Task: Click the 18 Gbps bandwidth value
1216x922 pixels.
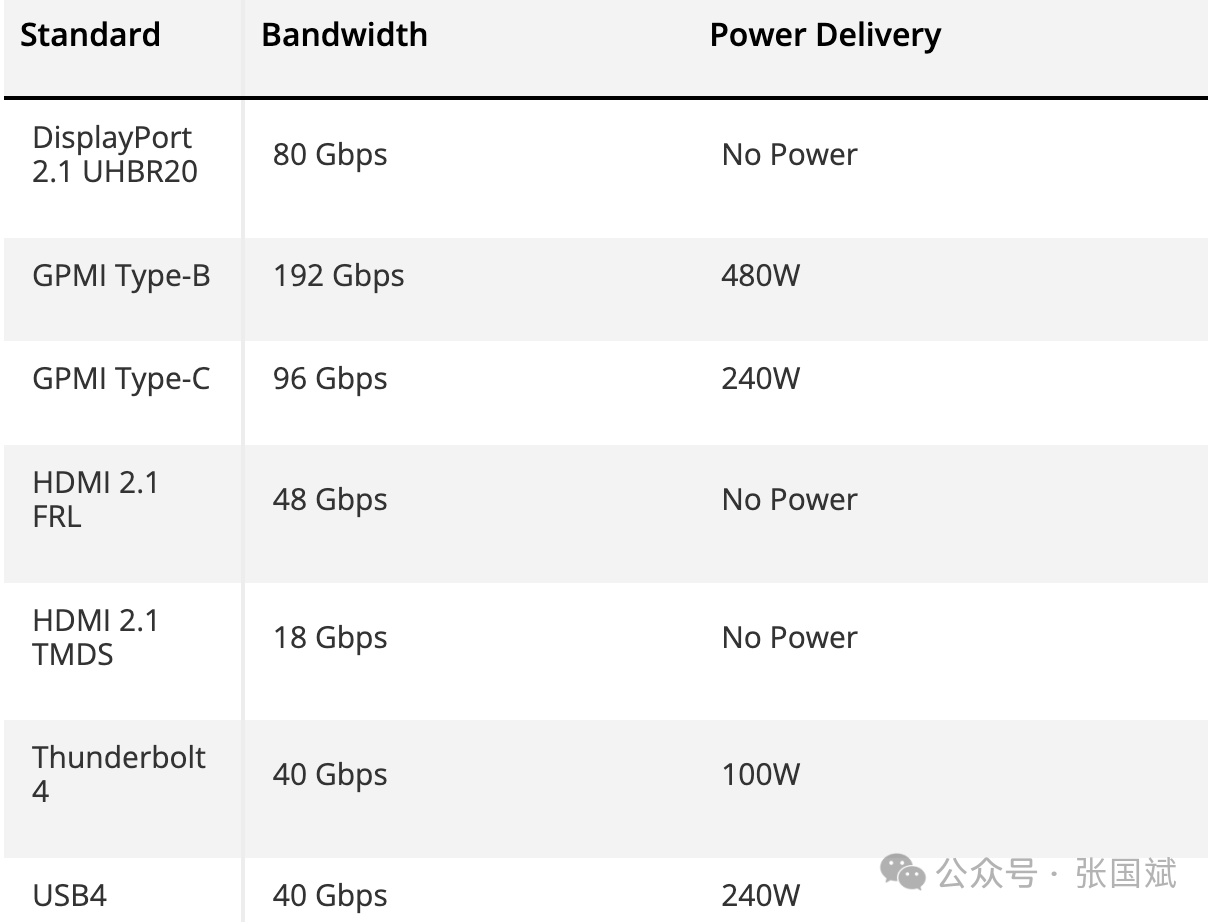Action: pyautogui.click(x=330, y=638)
